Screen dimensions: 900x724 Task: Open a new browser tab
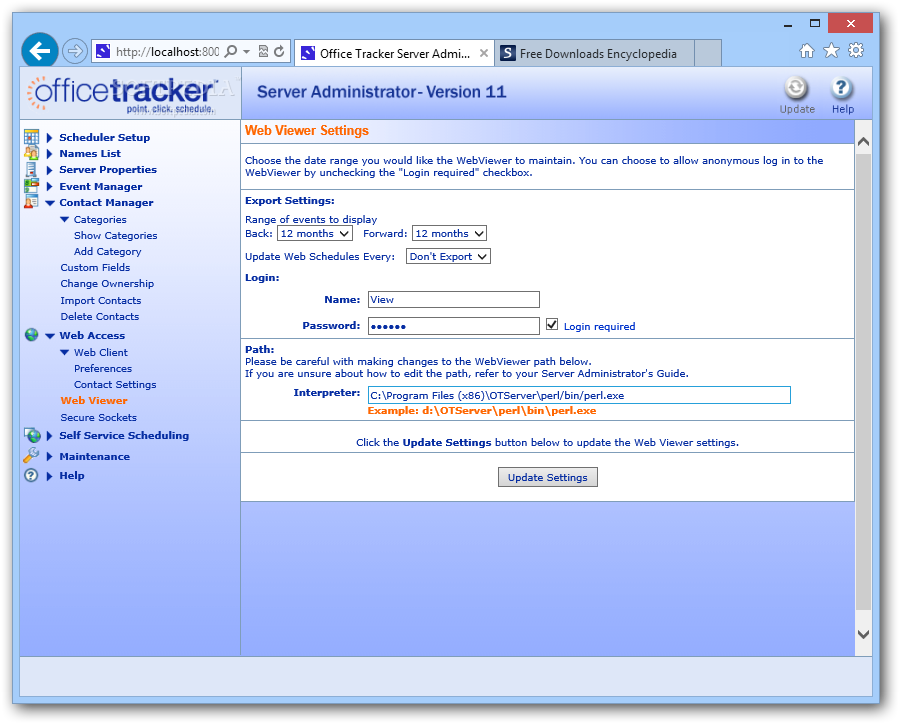tap(708, 53)
